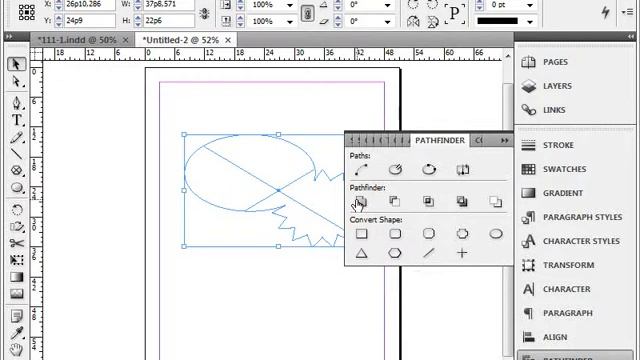This screenshot has width=640, height=360.
Task: Convert shape to ellipse
Action: point(496,233)
